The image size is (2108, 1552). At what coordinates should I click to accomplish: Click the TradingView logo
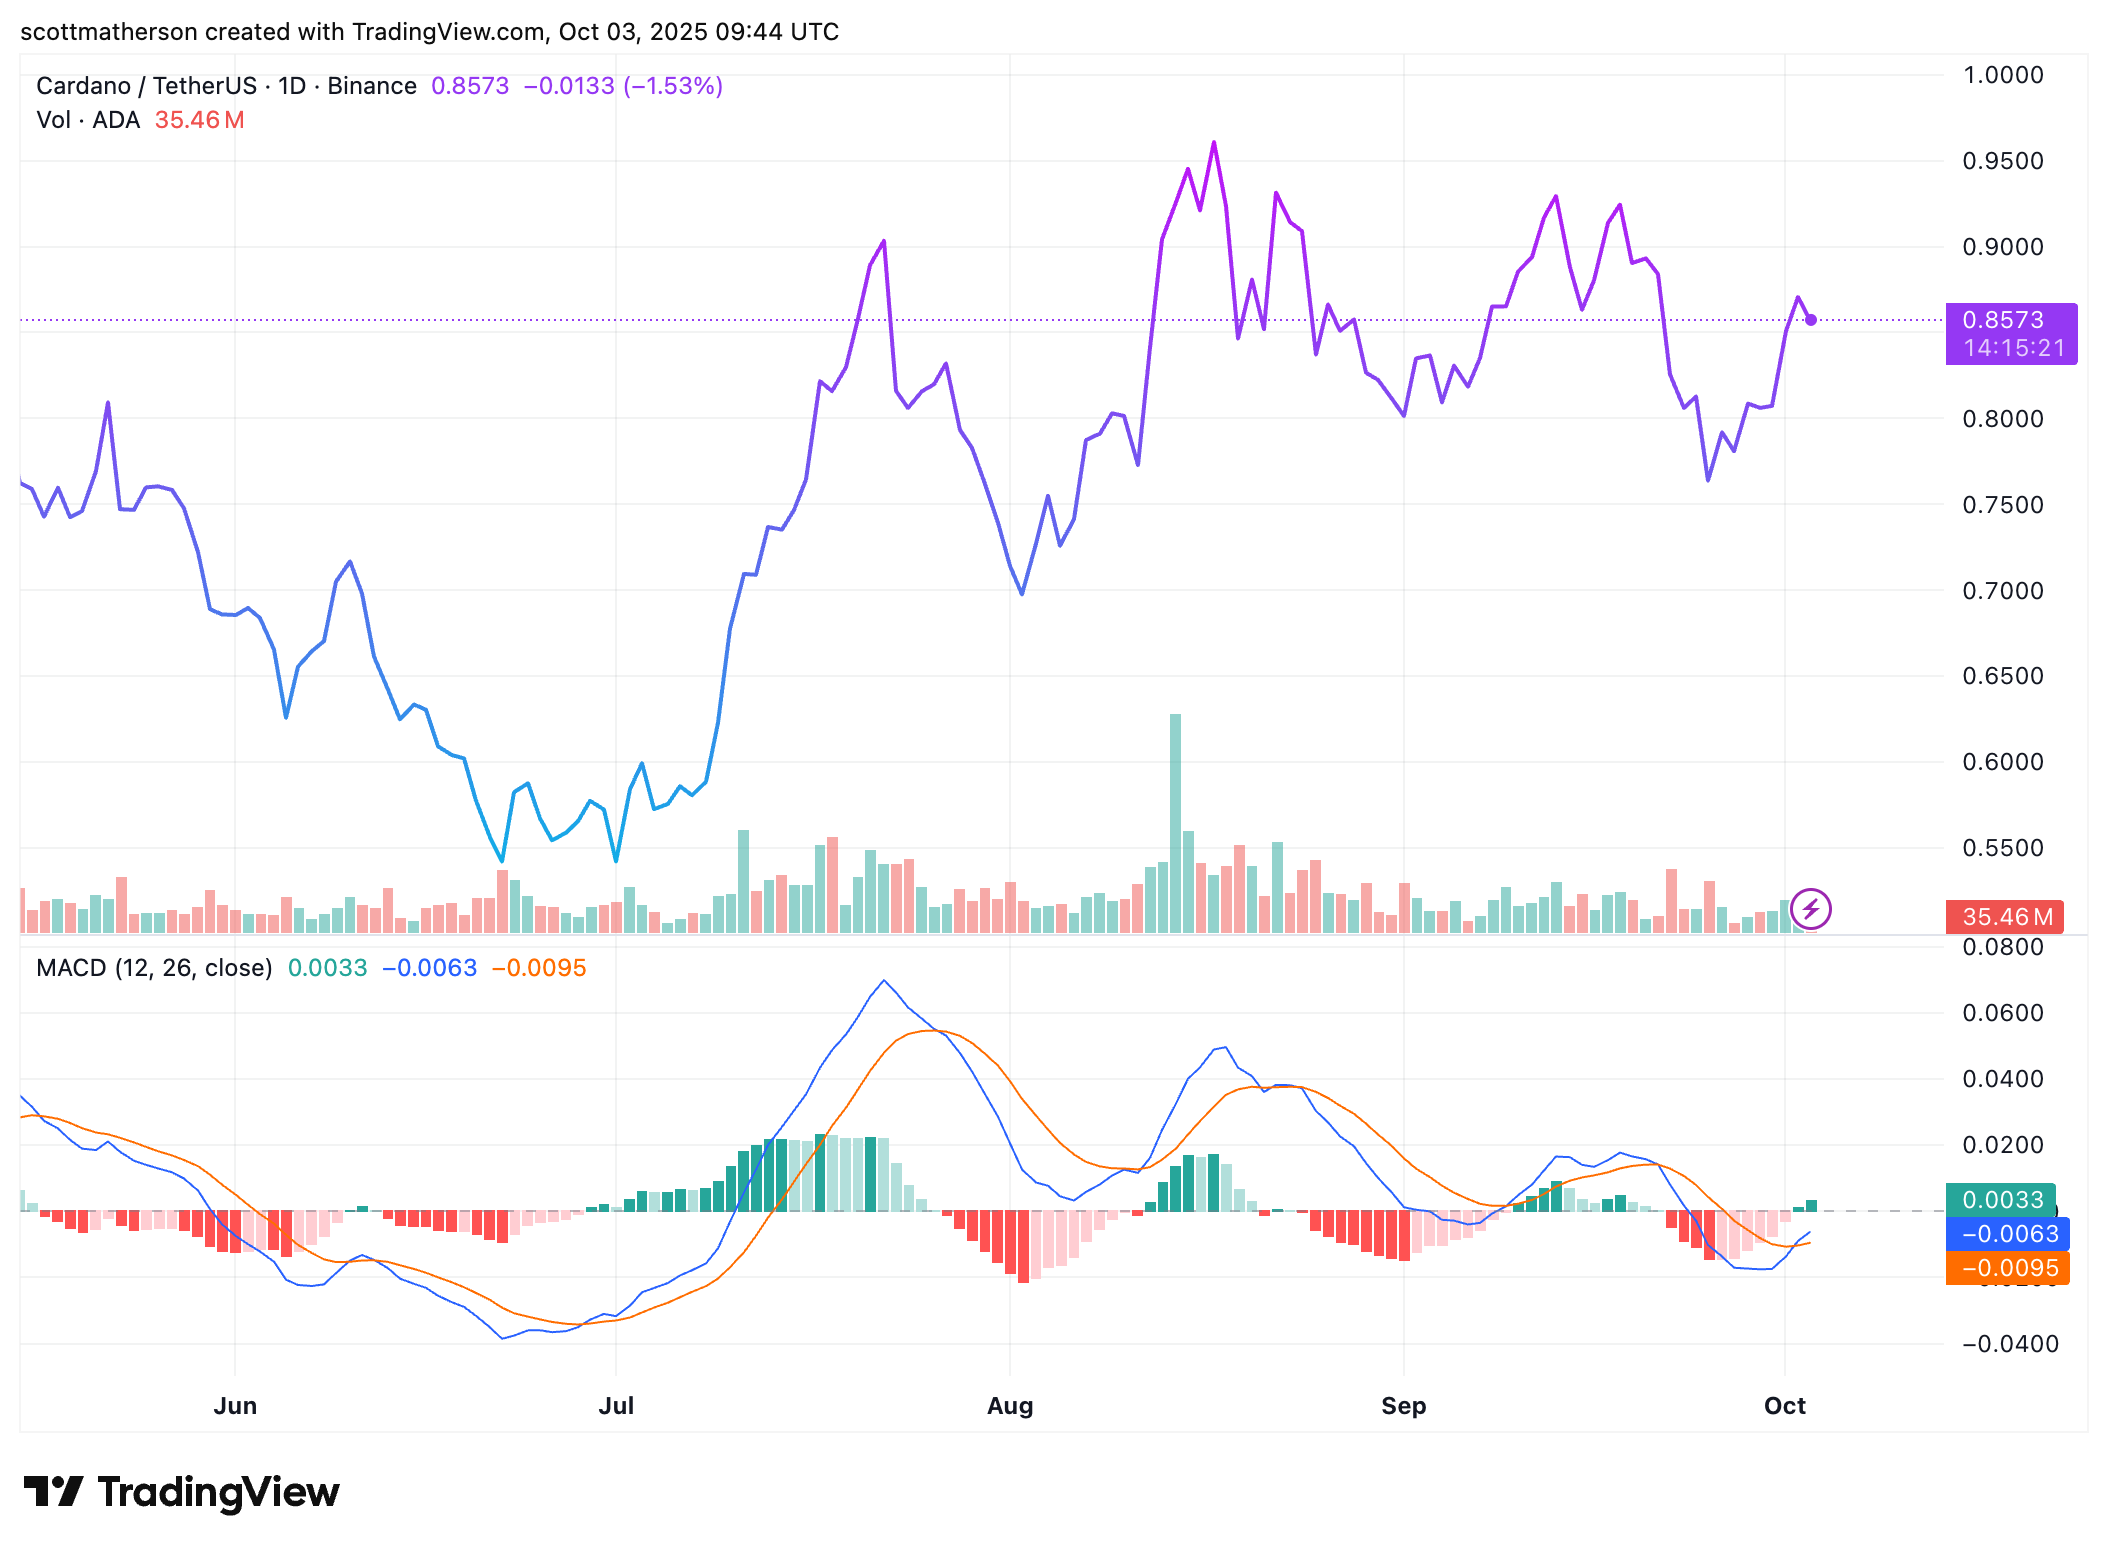181,1492
